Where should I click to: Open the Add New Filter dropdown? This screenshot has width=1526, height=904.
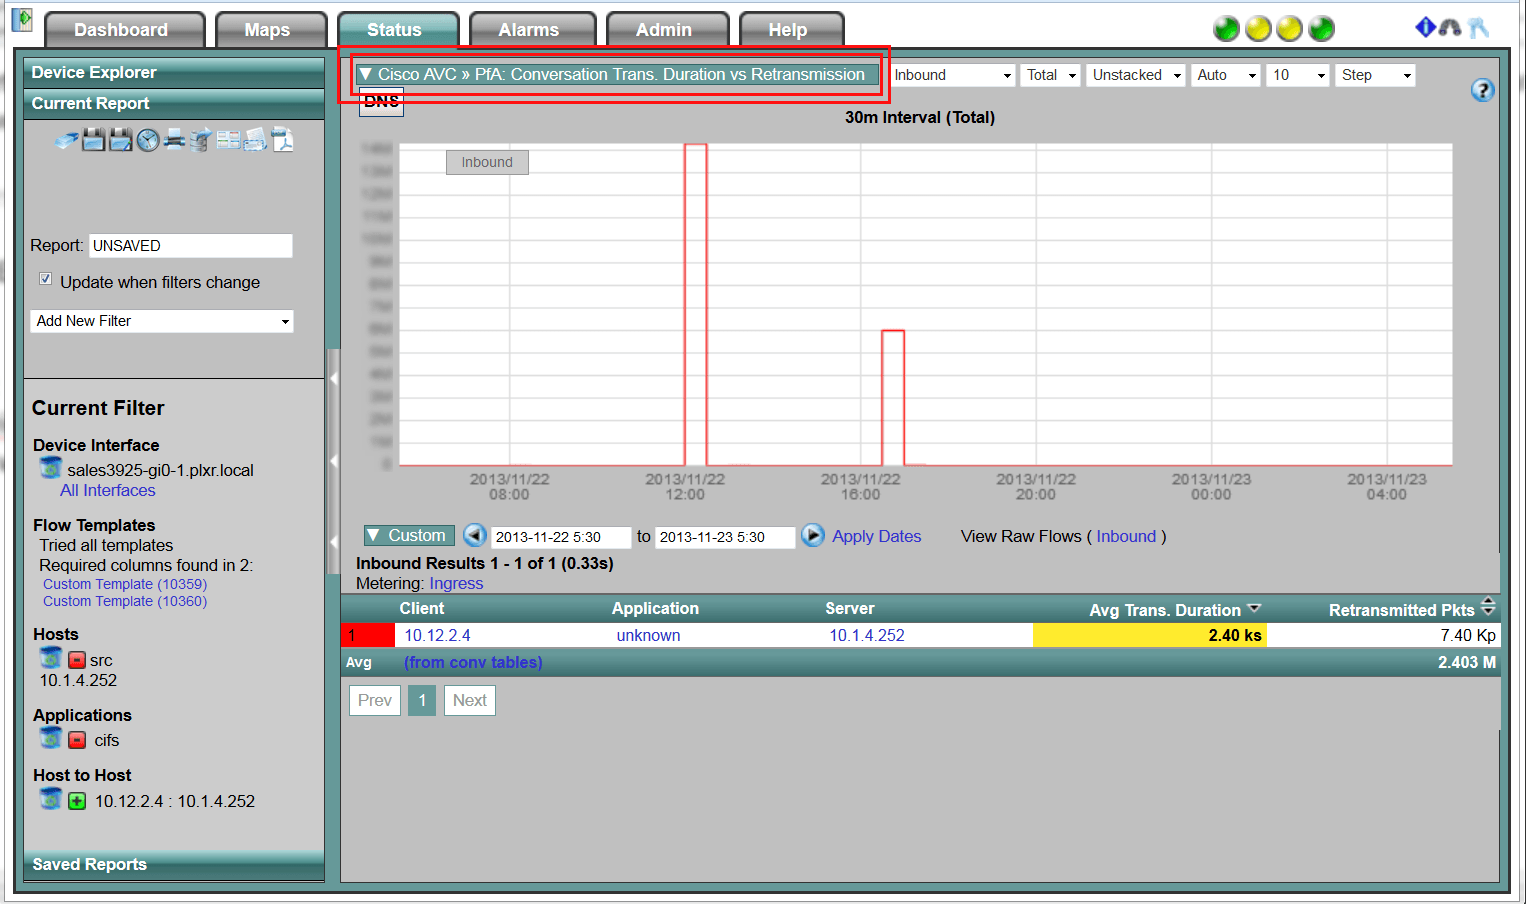[162, 321]
